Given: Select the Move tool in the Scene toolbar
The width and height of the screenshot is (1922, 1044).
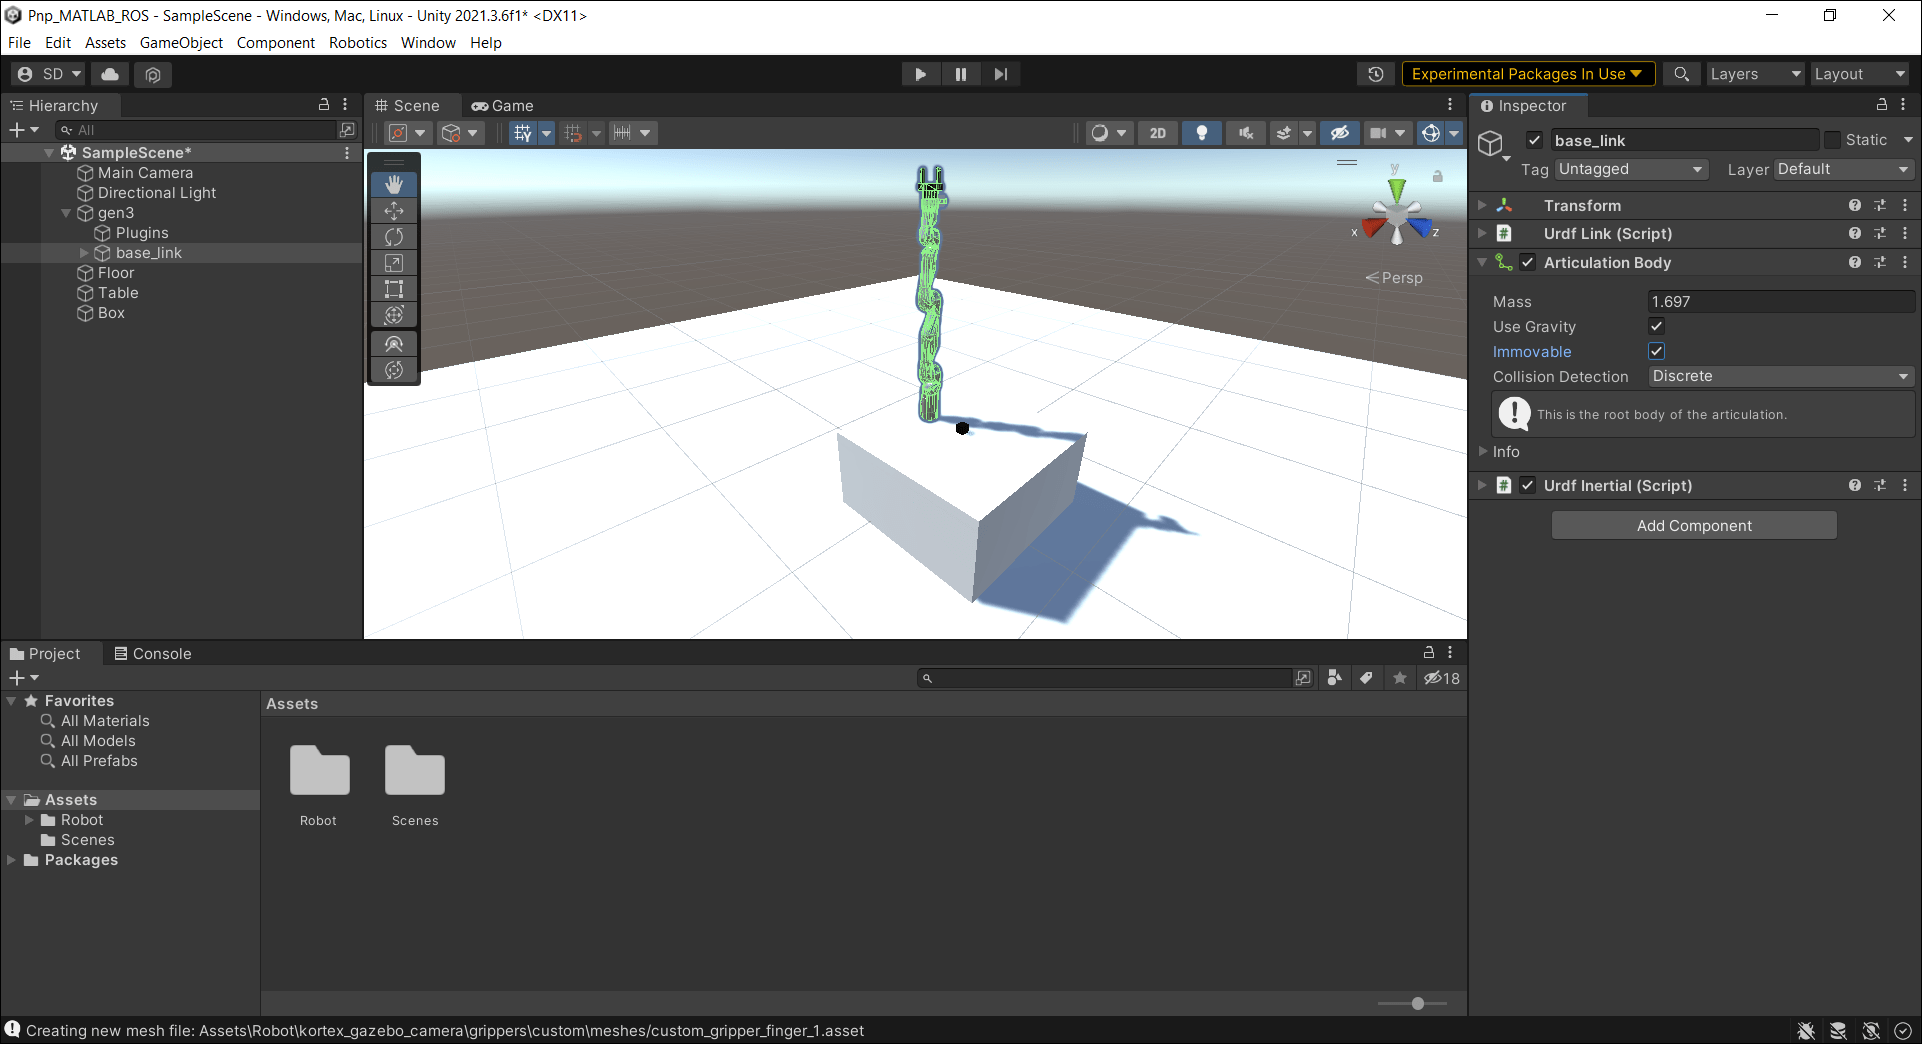Looking at the screenshot, I should tap(394, 210).
